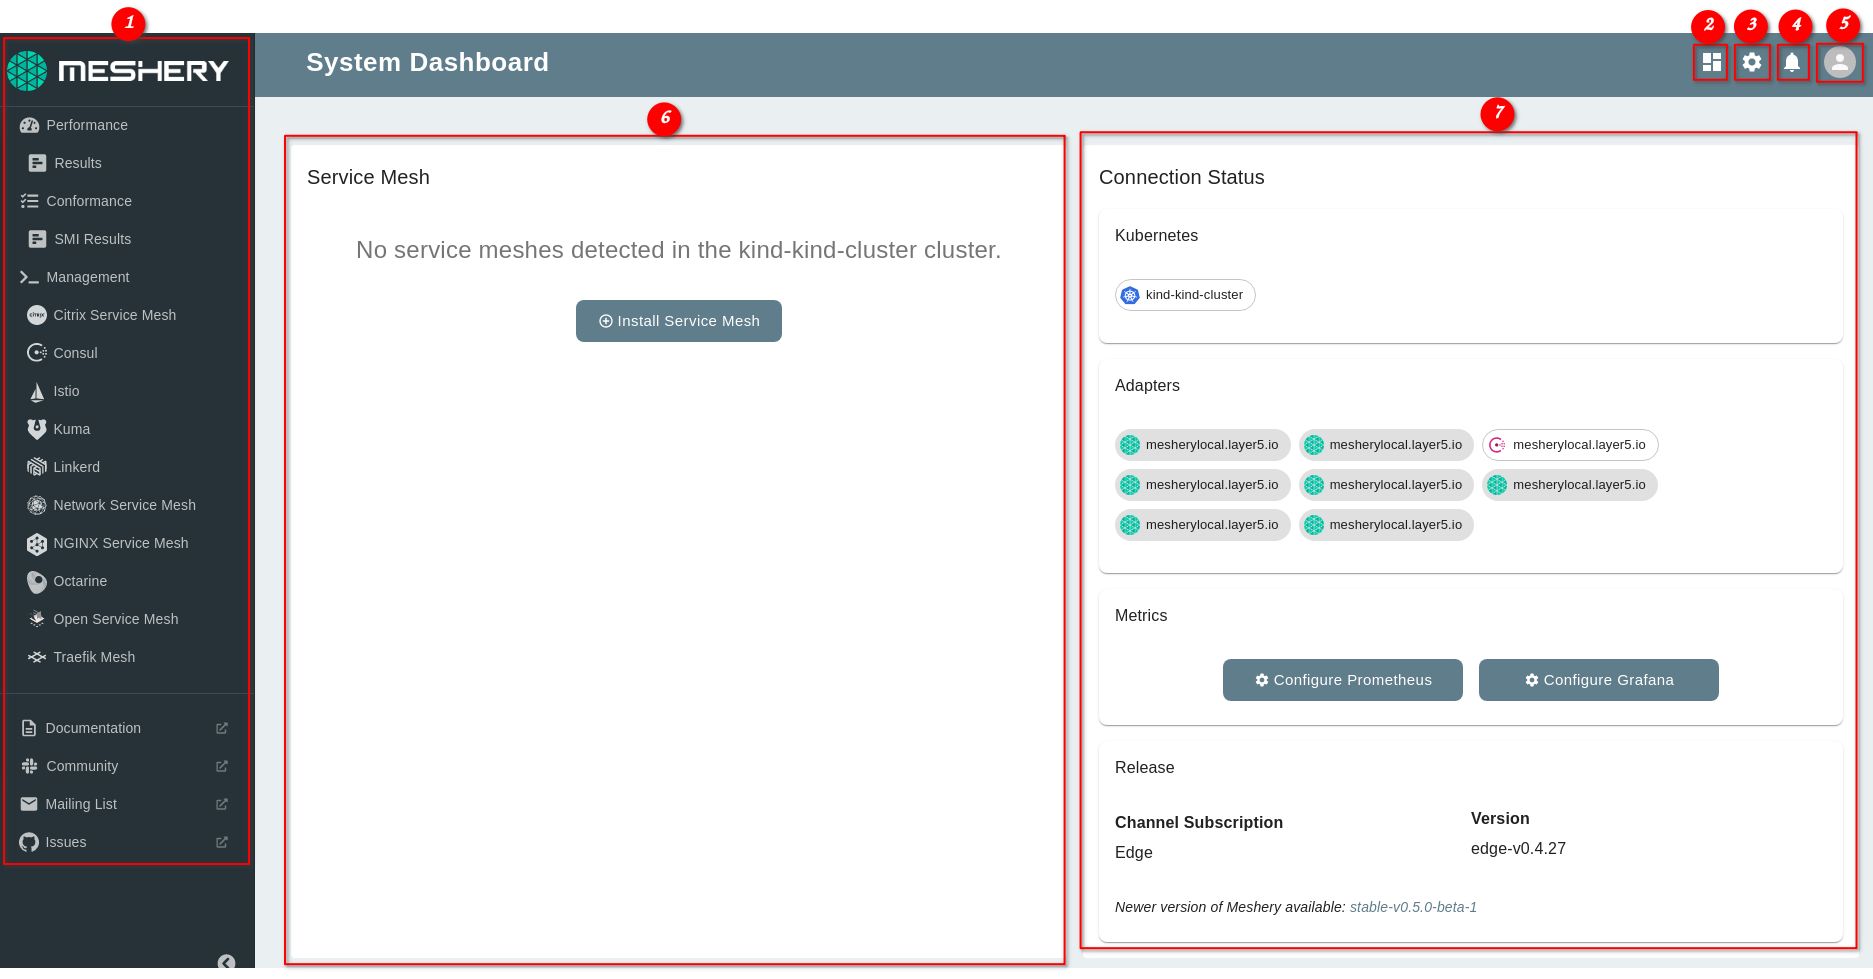Open notifications bell
This screenshot has width=1873, height=979.
pos(1792,62)
